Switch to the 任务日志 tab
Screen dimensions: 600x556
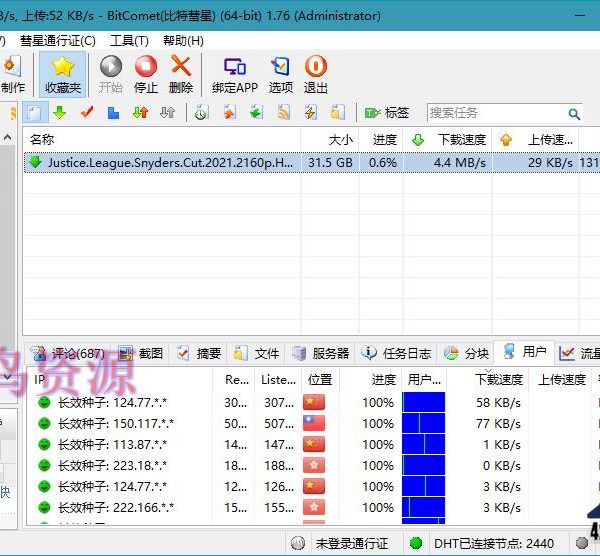pos(398,353)
